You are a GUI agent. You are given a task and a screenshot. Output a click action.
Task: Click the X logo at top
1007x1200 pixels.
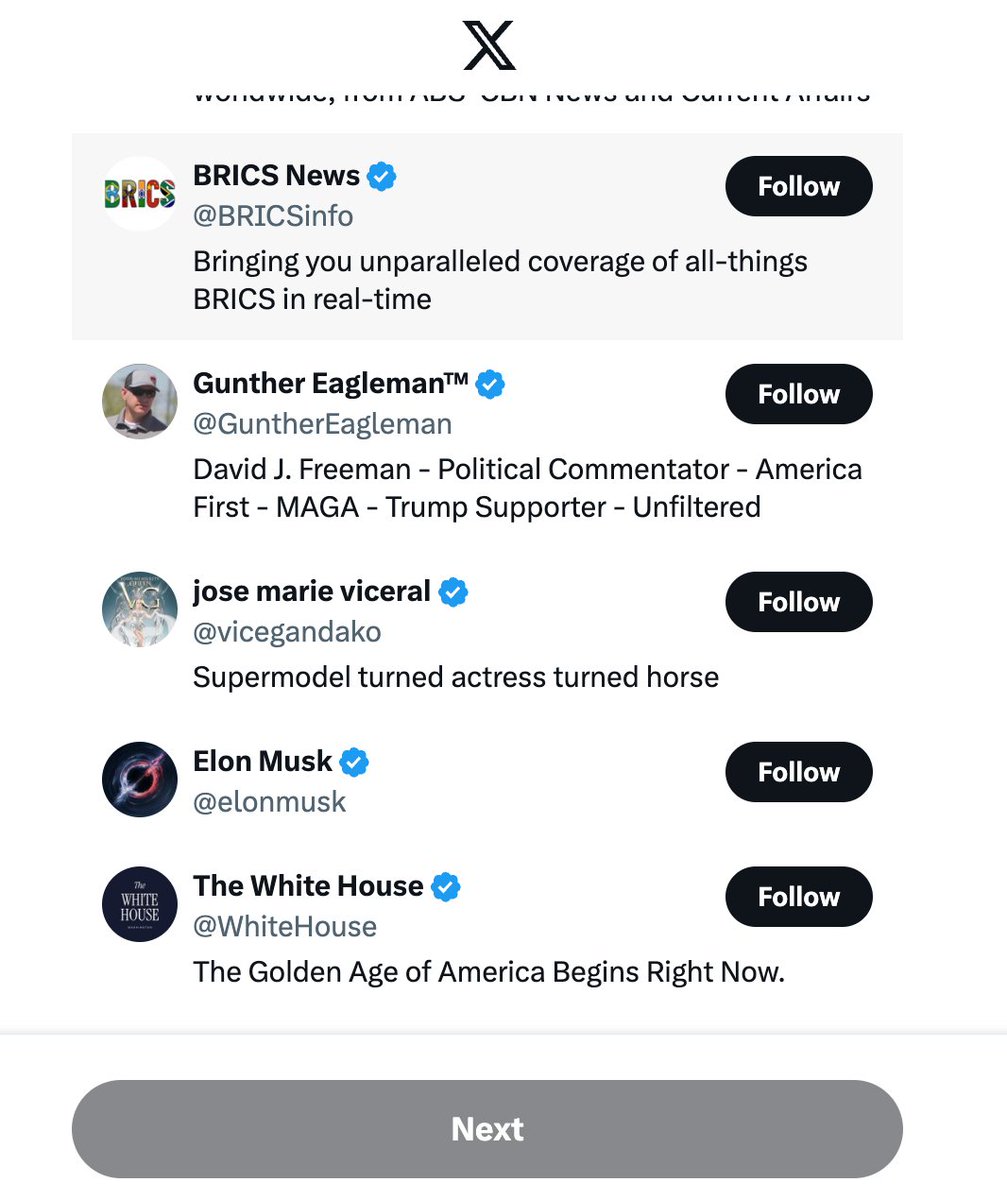click(489, 46)
